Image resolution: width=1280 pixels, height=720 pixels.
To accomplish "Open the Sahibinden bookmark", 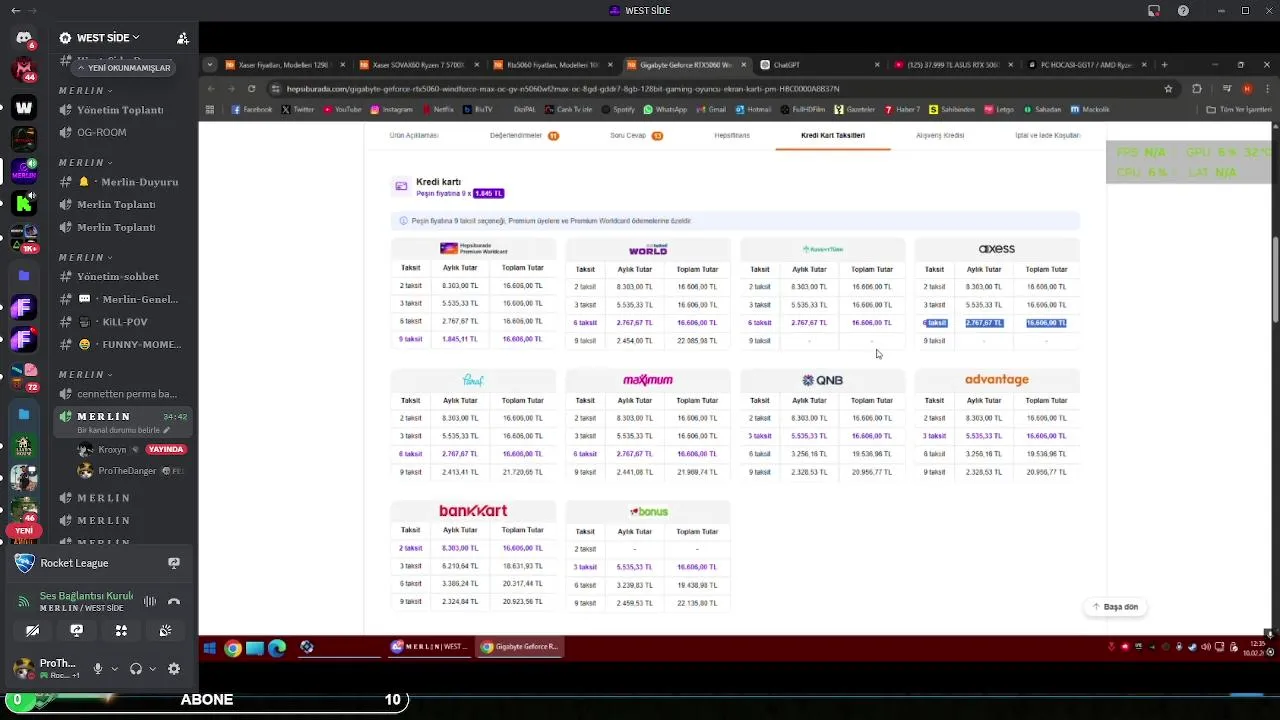I will point(953,109).
